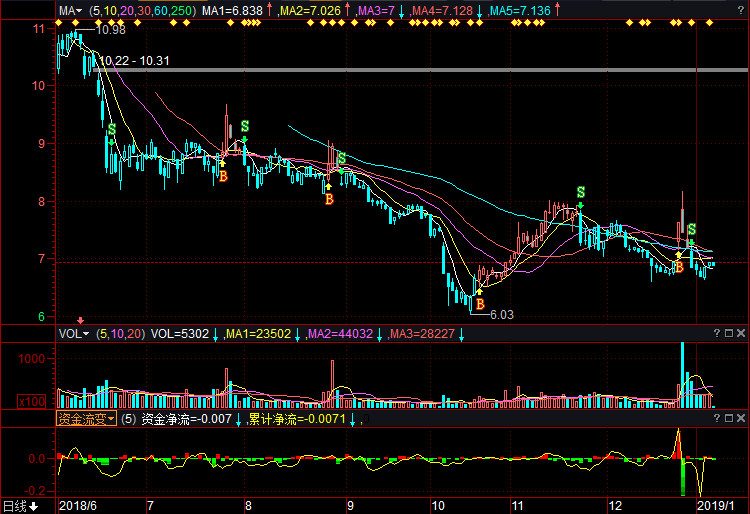Edit VOL parameters (5,10,20)

[x=121, y=334]
